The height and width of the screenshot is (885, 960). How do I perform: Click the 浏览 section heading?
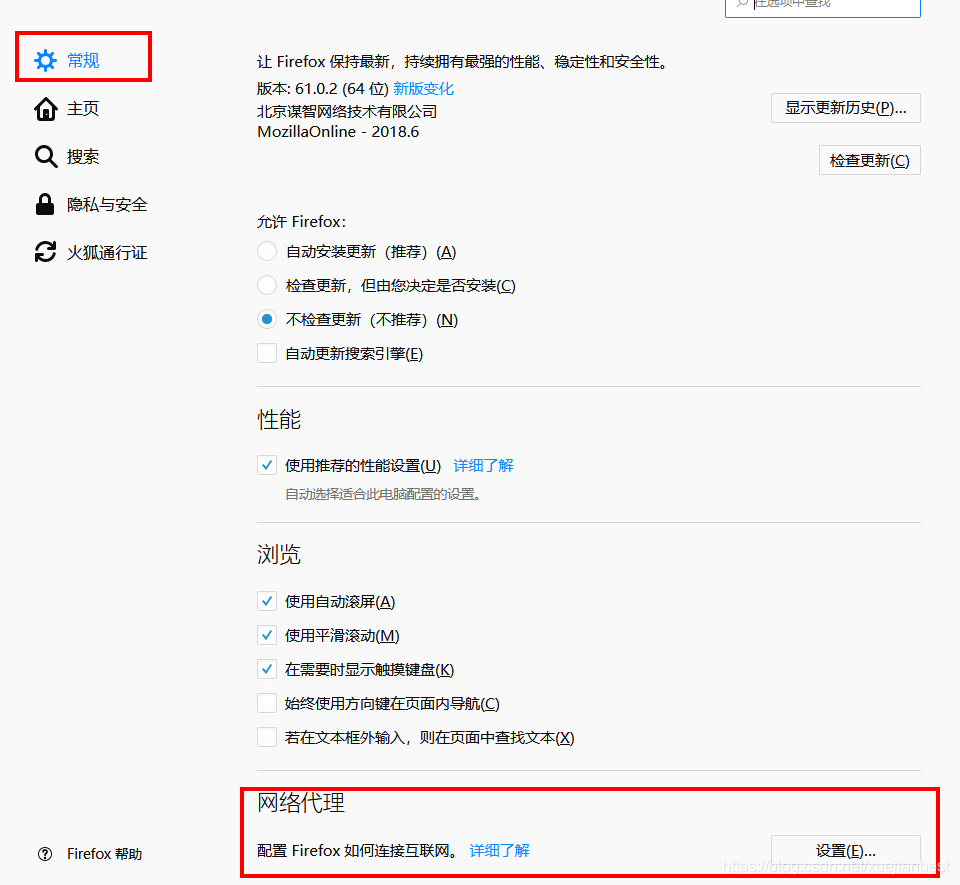(x=279, y=555)
